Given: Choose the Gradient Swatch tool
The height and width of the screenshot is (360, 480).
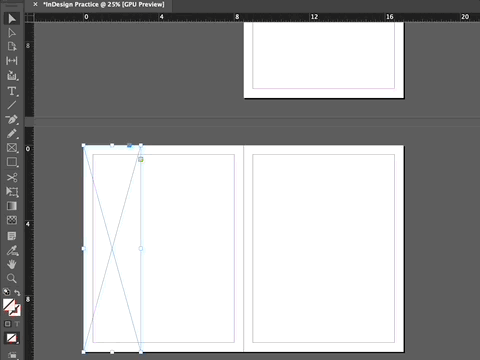Looking at the screenshot, I should point(12,206).
